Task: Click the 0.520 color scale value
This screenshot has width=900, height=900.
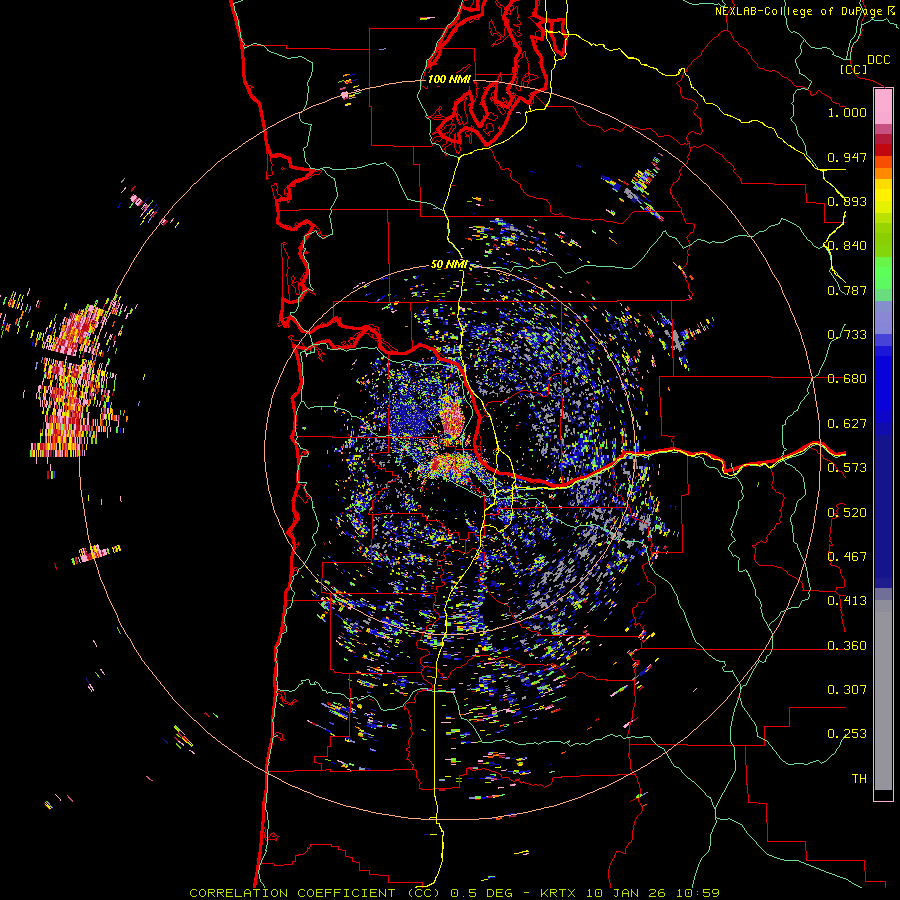Action: click(847, 513)
